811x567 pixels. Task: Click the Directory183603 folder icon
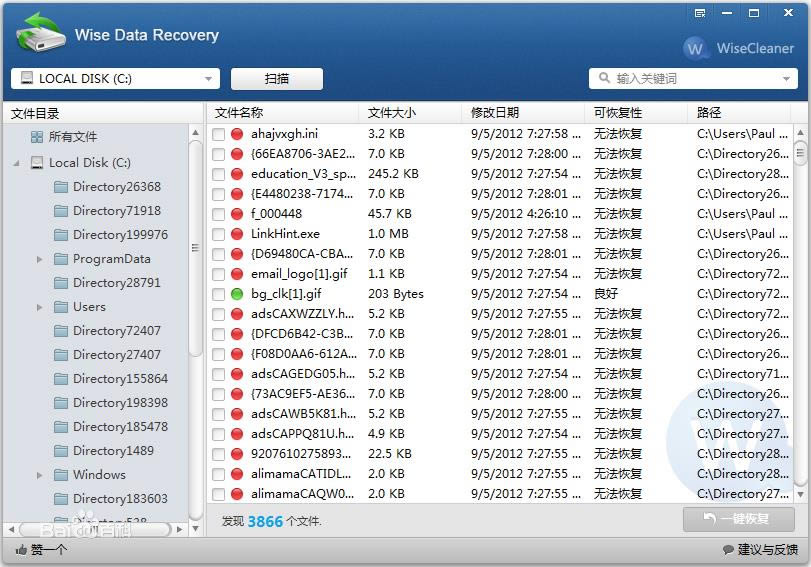click(61, 499)
